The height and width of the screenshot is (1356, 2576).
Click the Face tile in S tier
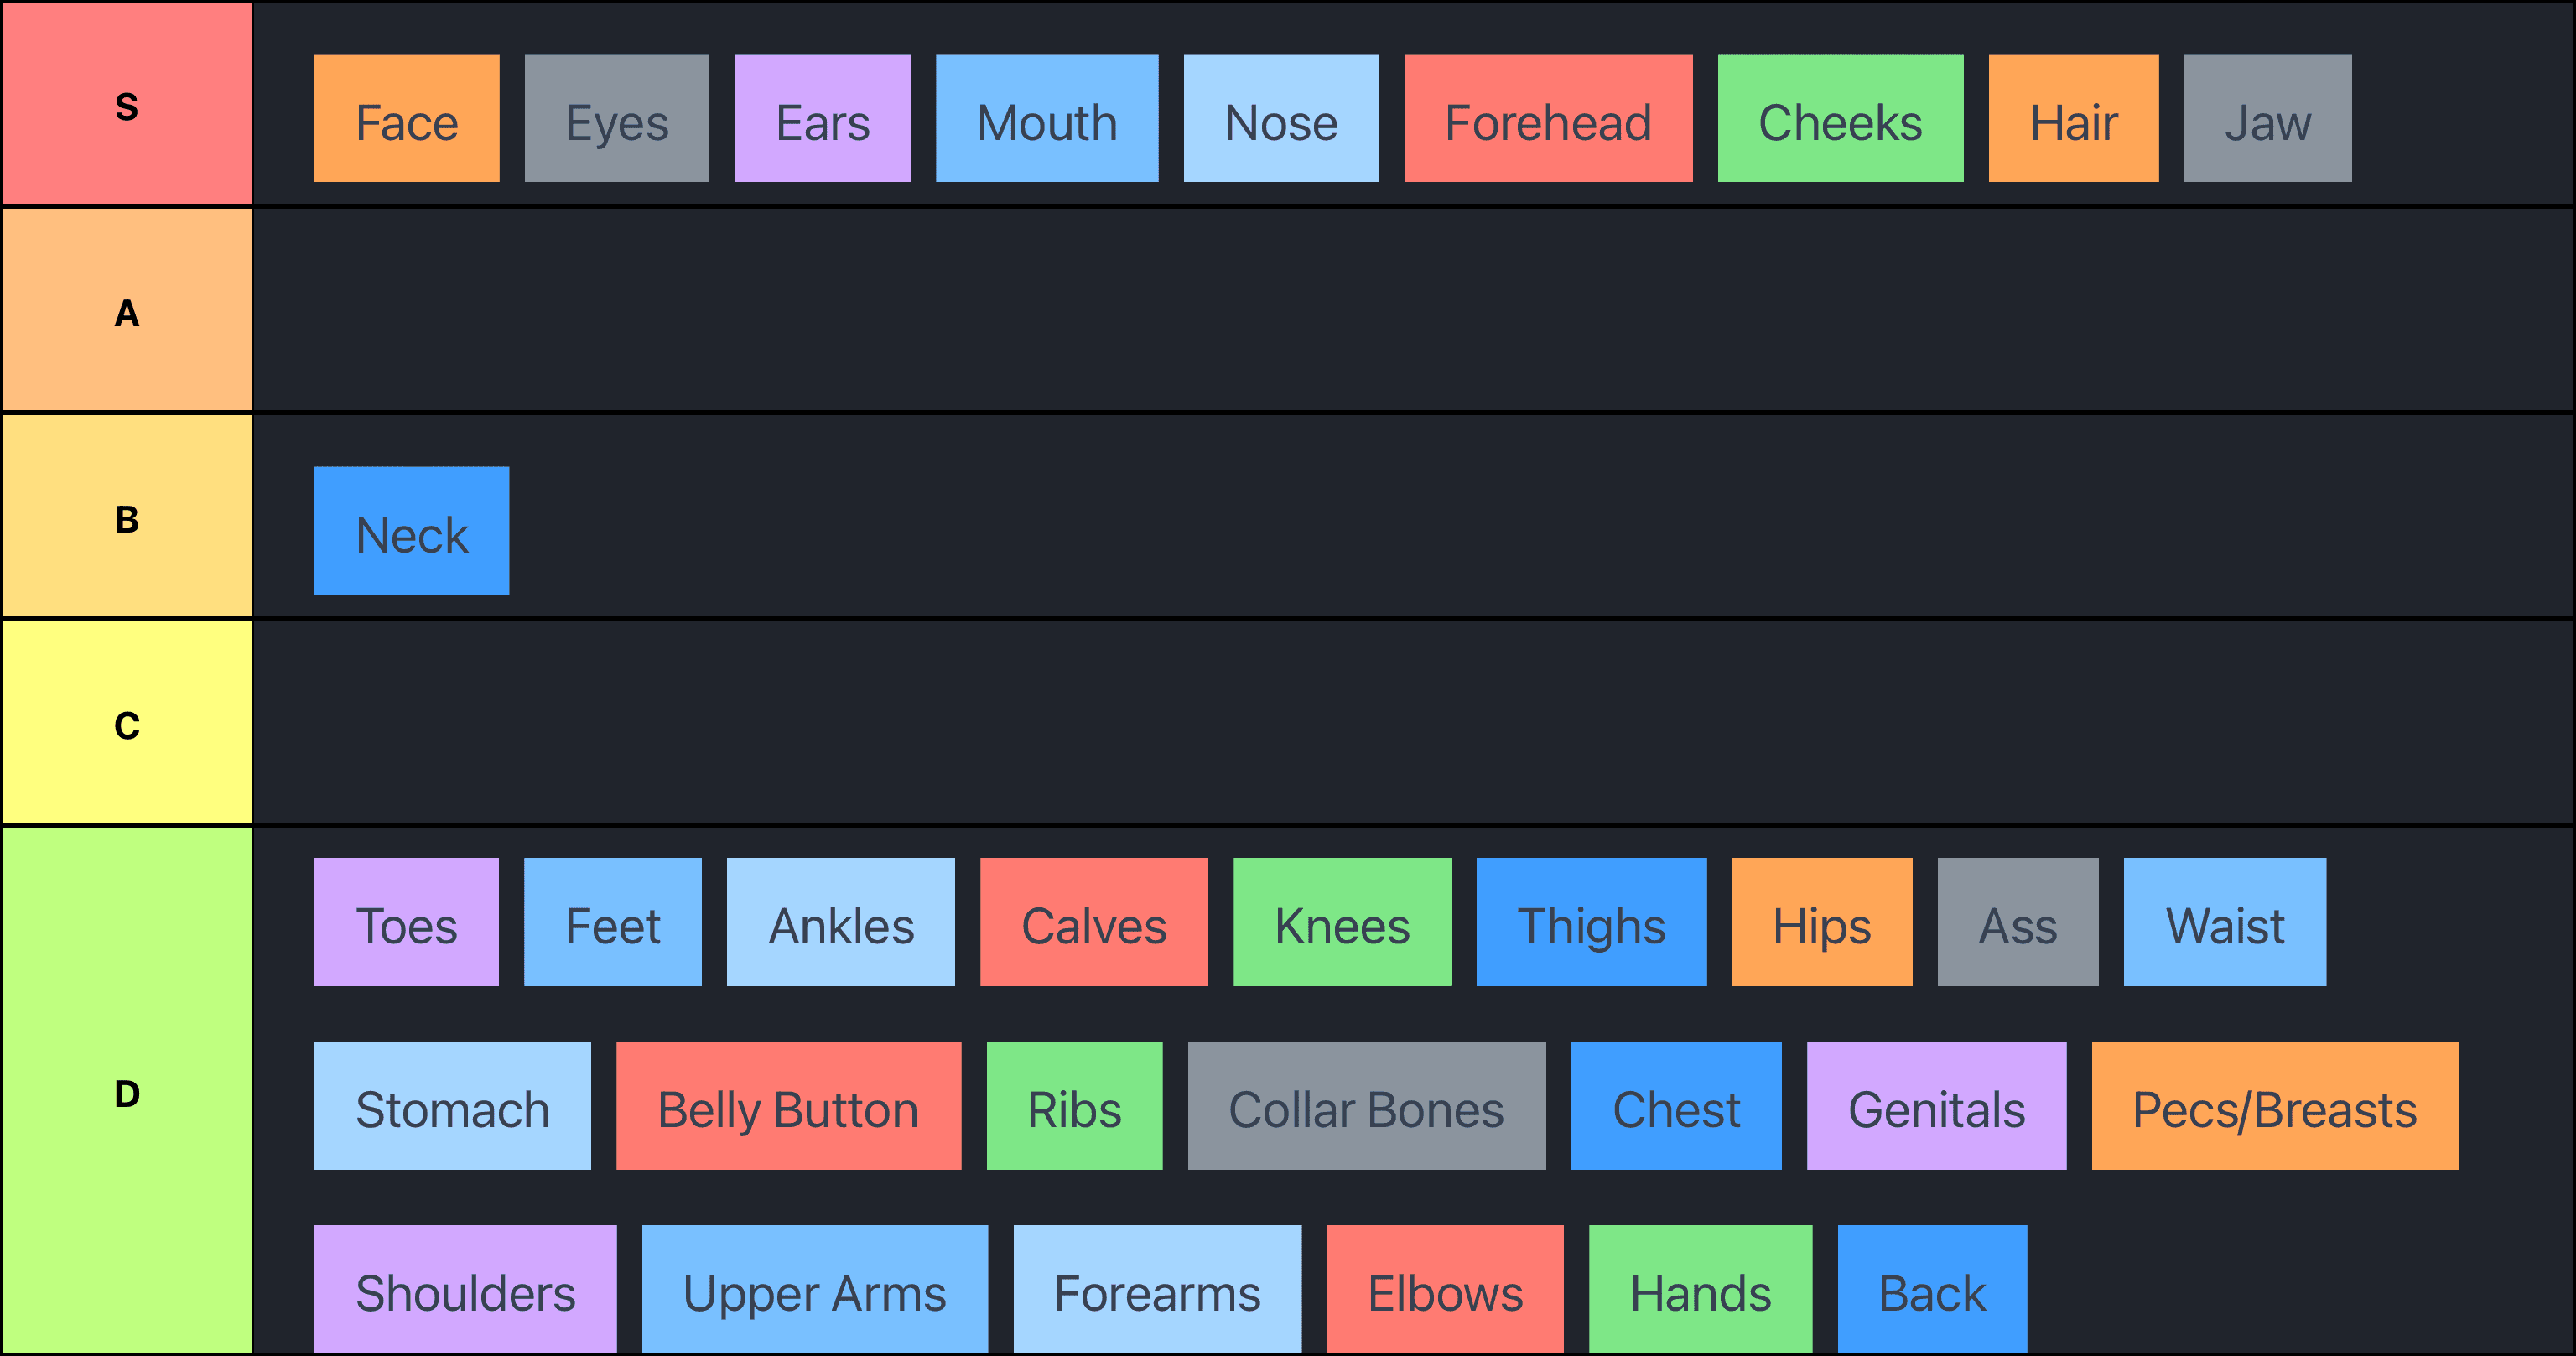[x=406, y=118]
